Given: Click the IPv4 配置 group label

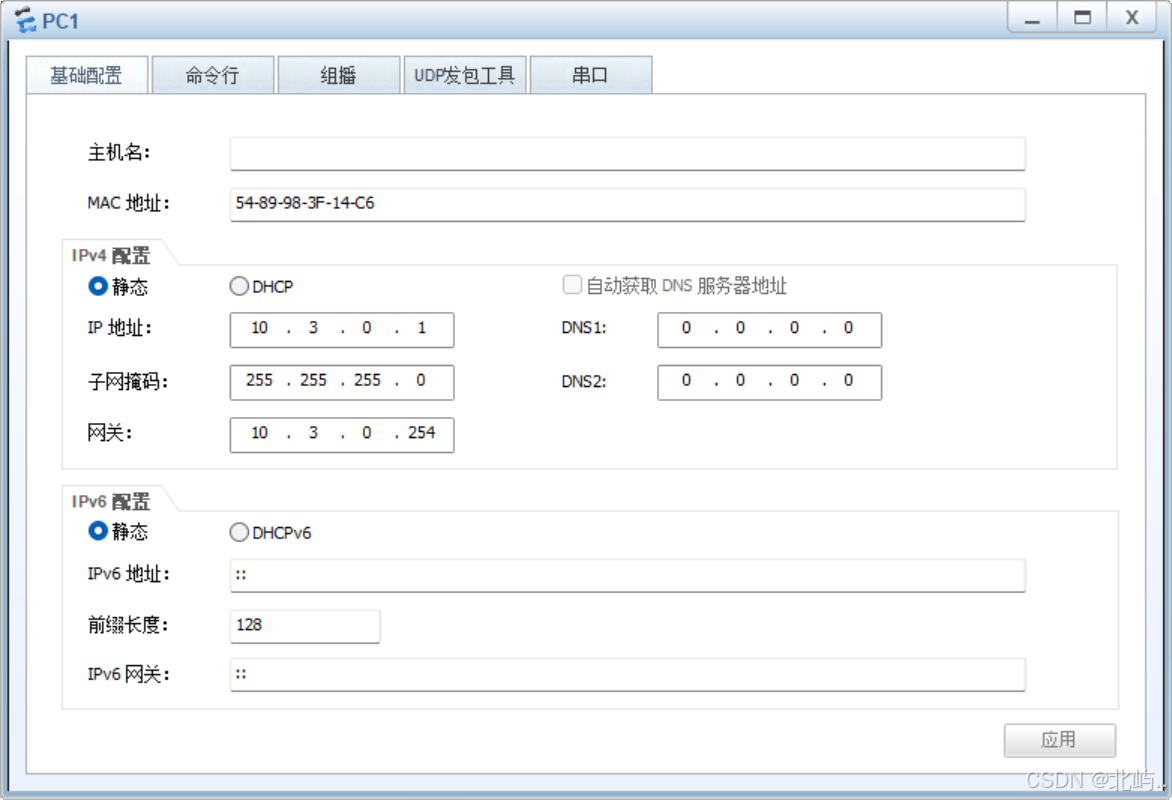Looking at the screenshot, I should 111,256.
